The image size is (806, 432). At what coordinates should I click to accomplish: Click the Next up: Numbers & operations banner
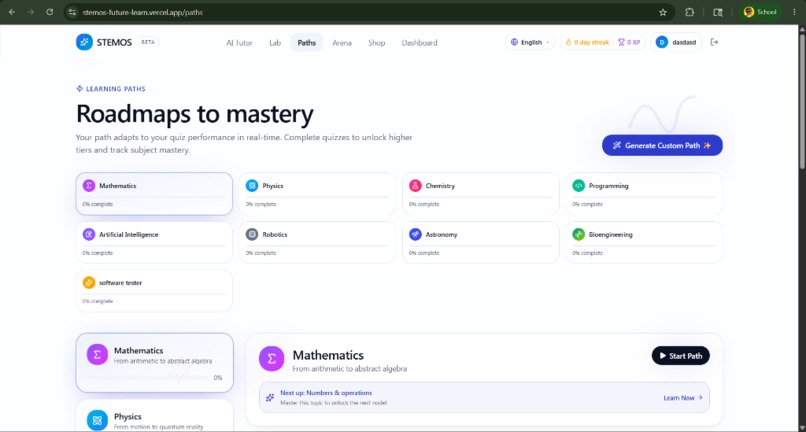[484, 398]
